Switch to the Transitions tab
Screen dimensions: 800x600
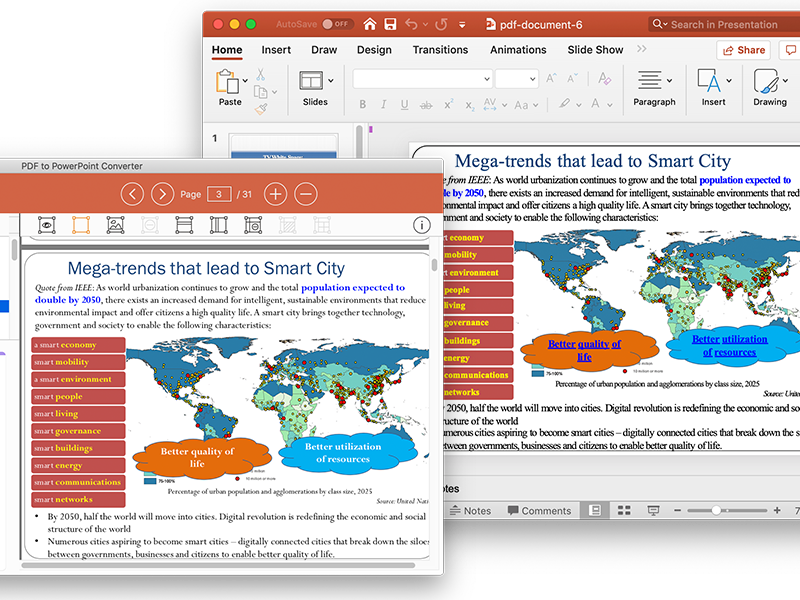click(440, 50)
